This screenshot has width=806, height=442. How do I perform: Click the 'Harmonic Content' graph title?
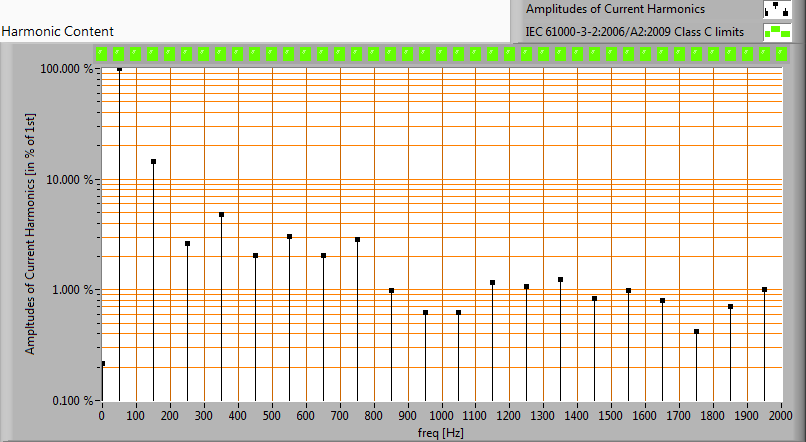(x=58, y=32)
